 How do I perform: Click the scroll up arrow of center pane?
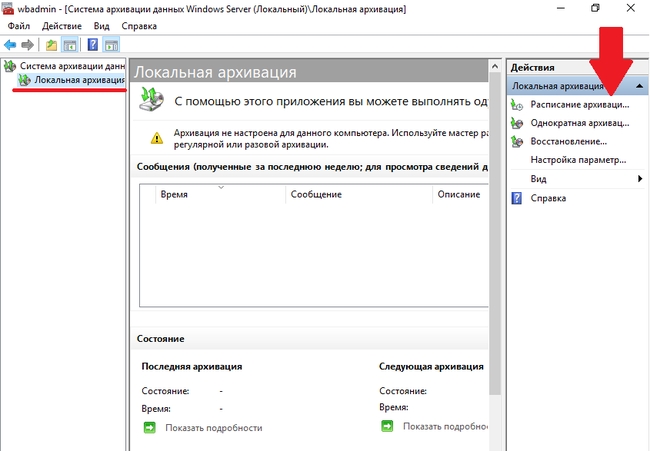(x=495, y=66)
